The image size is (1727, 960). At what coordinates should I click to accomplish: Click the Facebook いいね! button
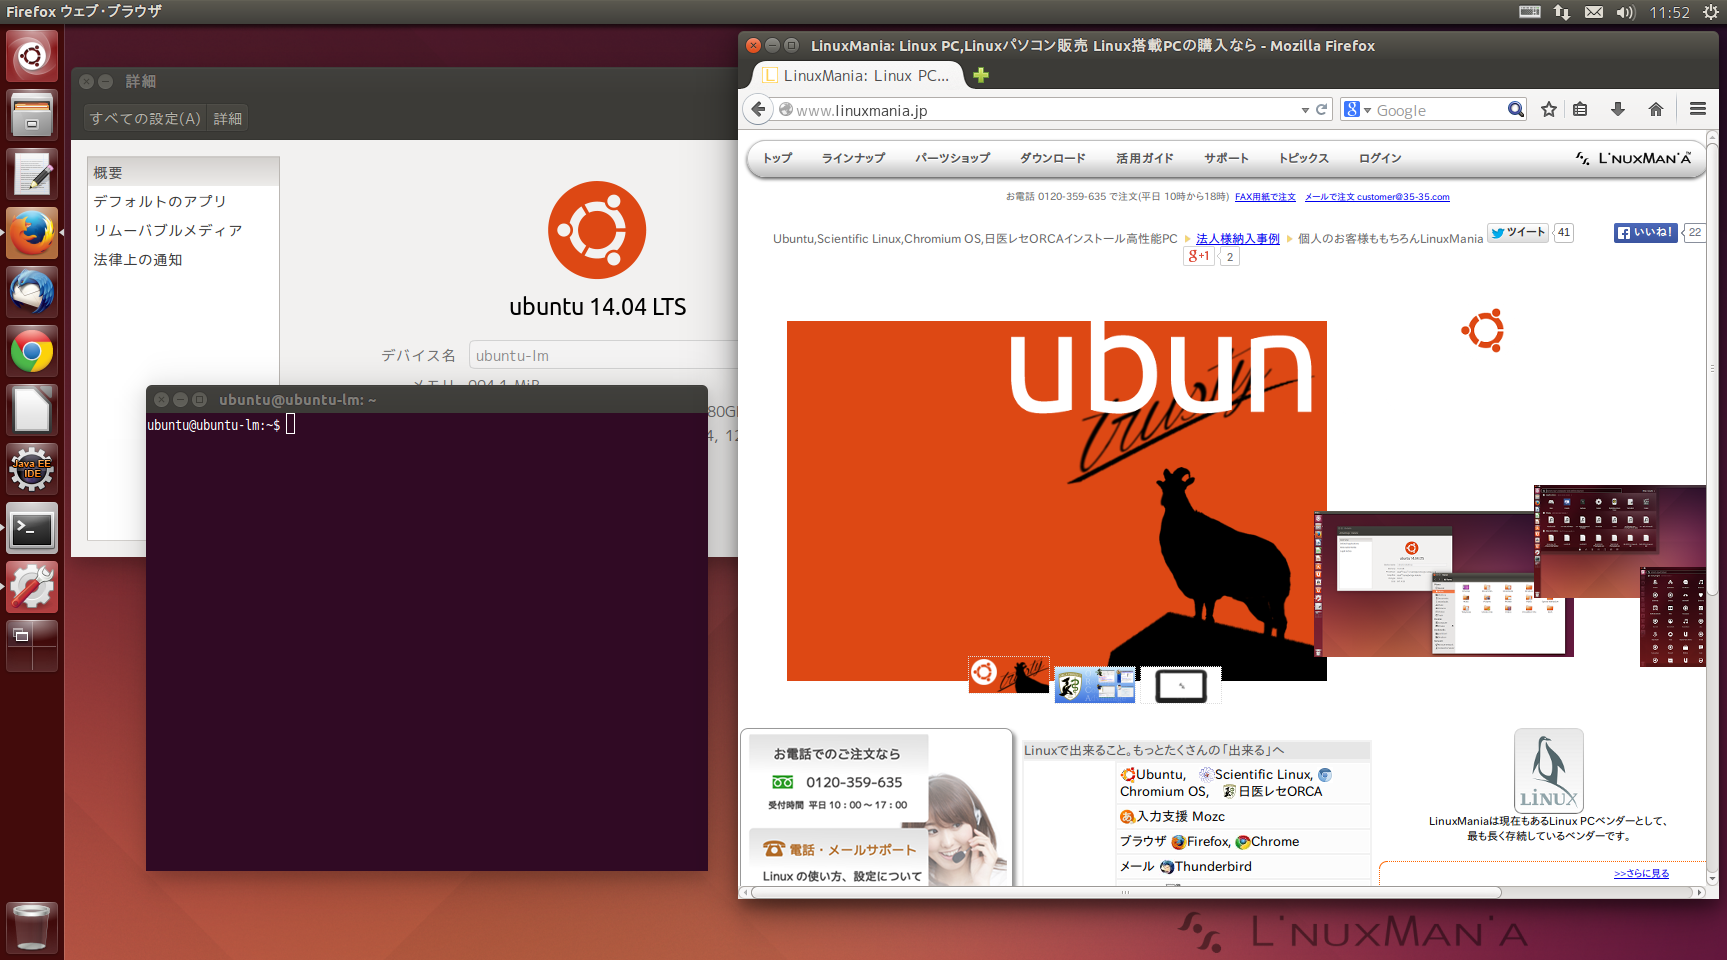click(x=1645, y=233)
